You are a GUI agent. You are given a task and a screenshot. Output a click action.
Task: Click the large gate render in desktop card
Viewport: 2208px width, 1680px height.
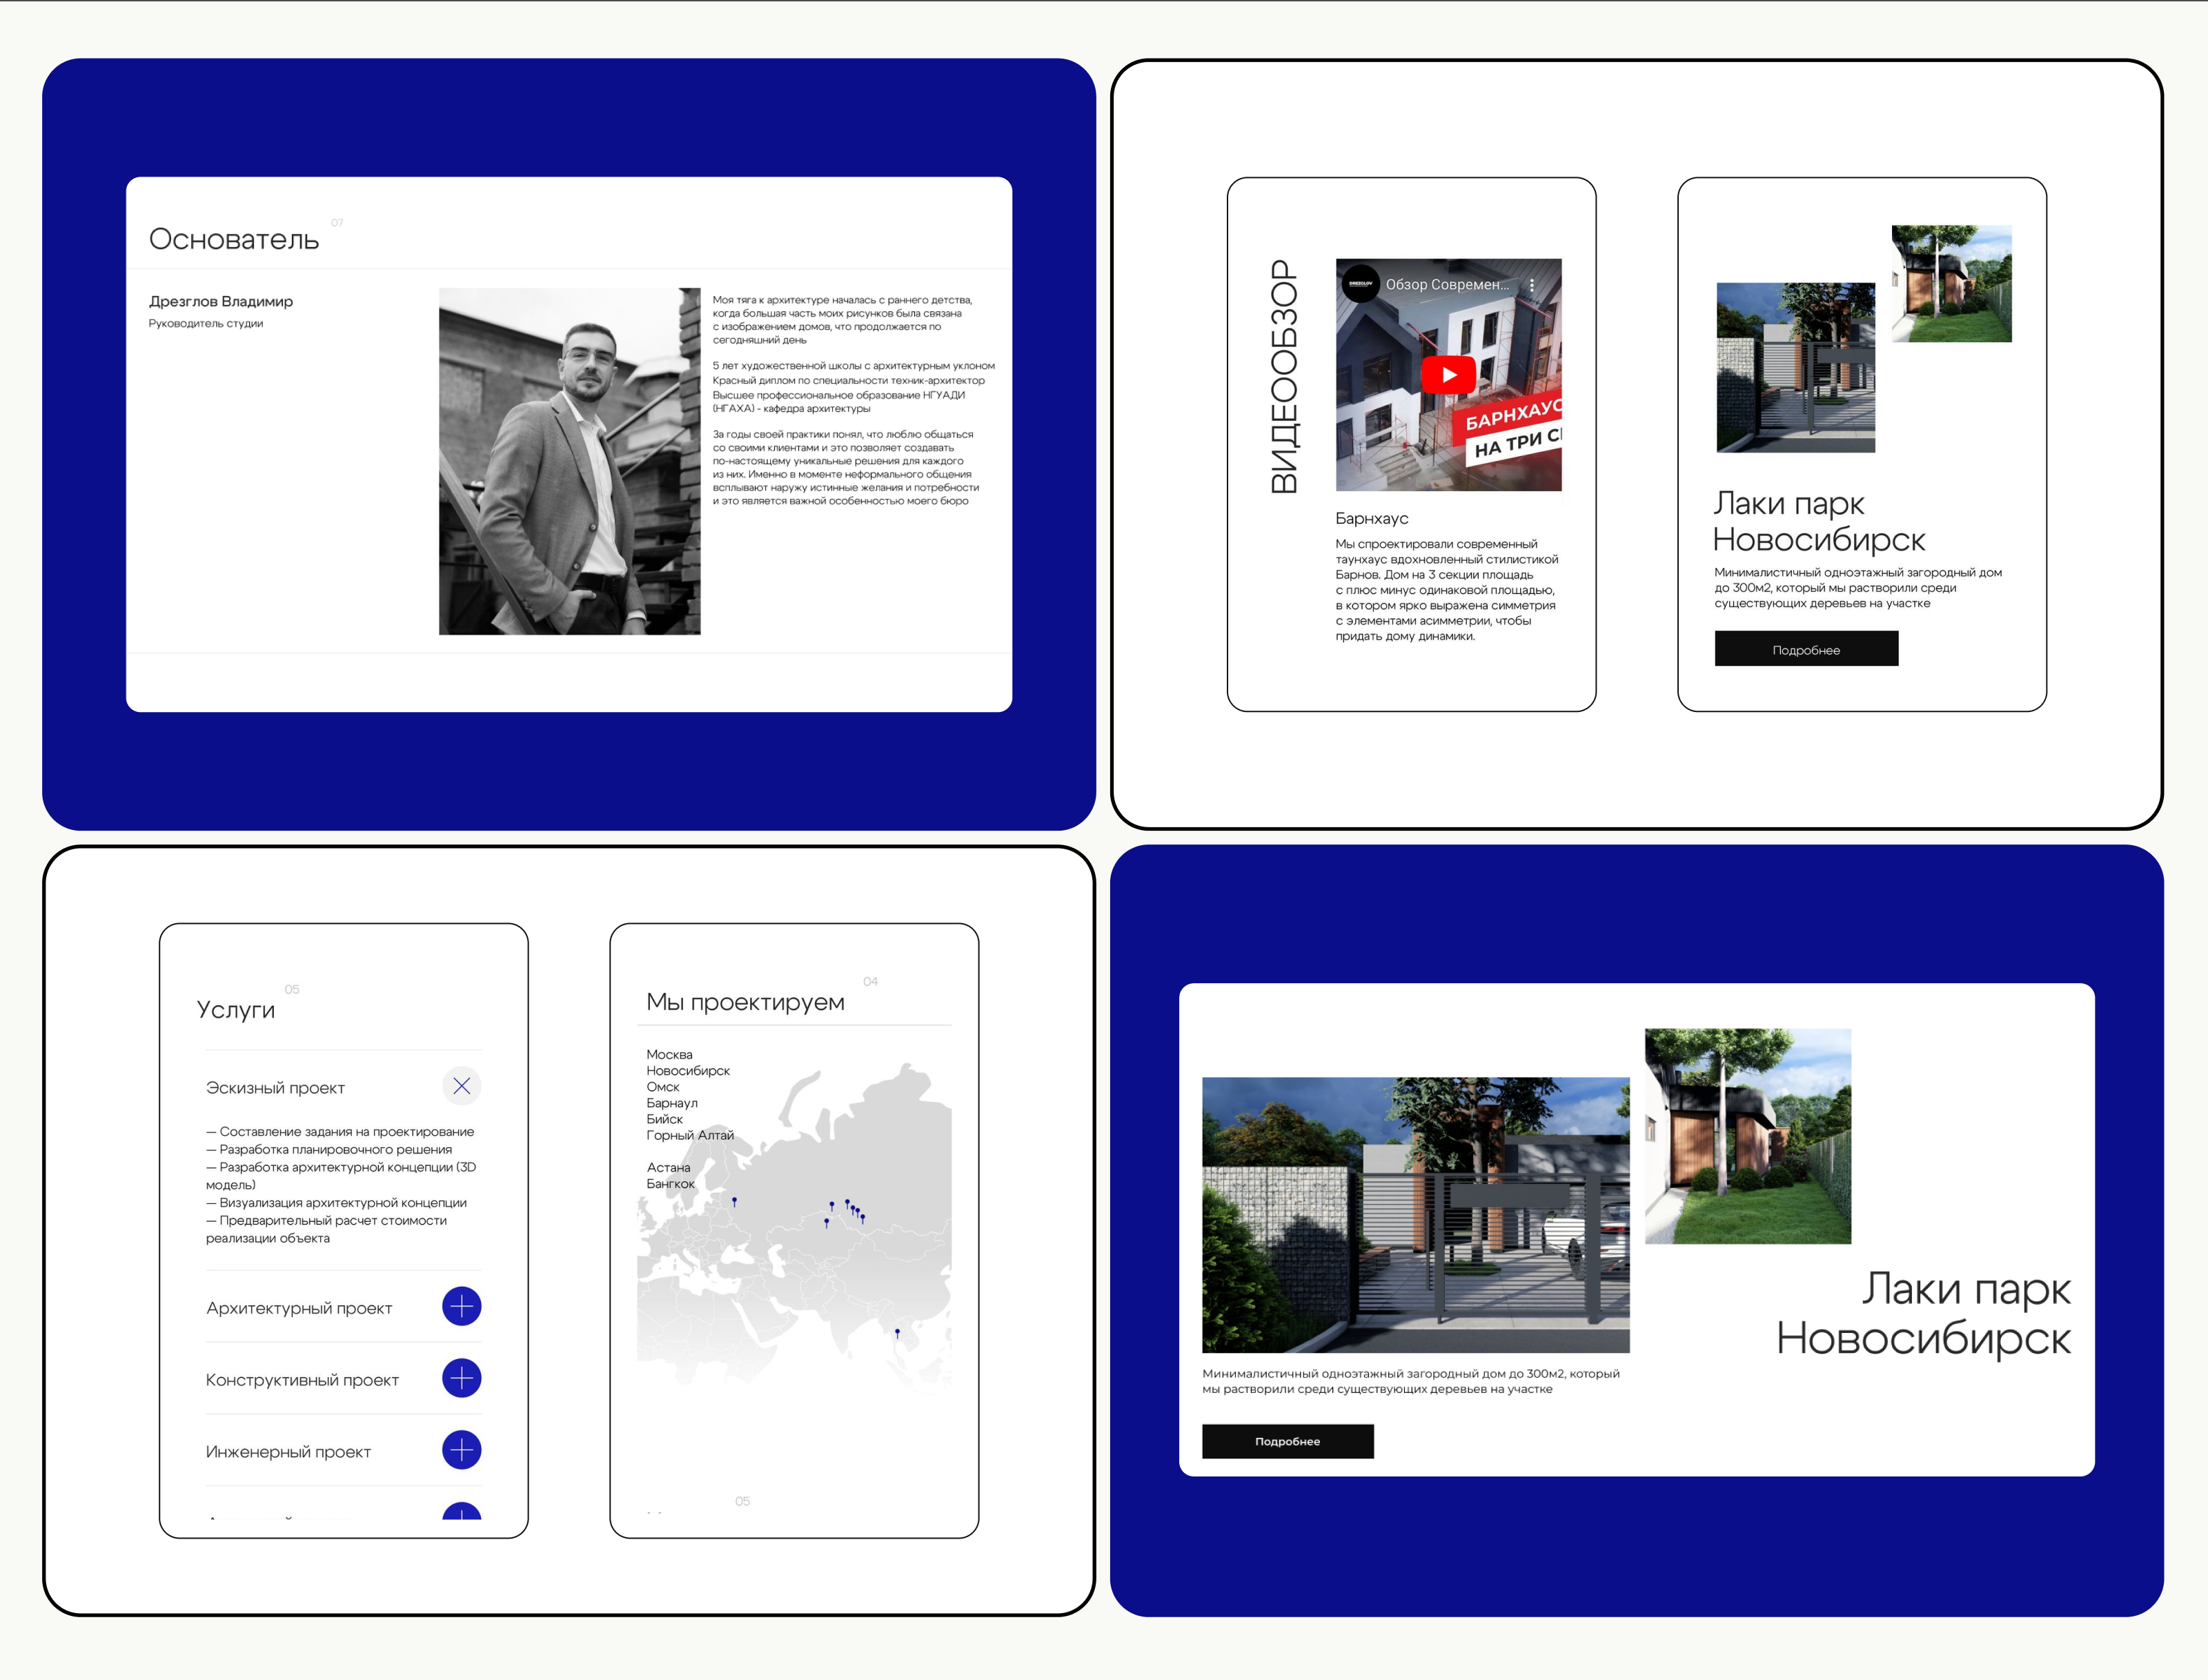1415,1214
